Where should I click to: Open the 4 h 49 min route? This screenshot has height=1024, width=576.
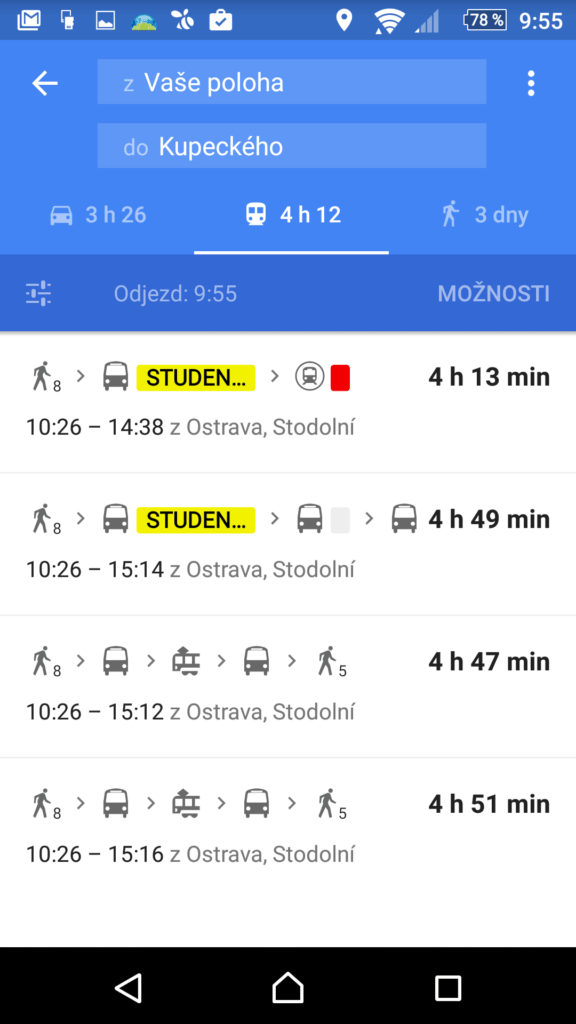288,544
